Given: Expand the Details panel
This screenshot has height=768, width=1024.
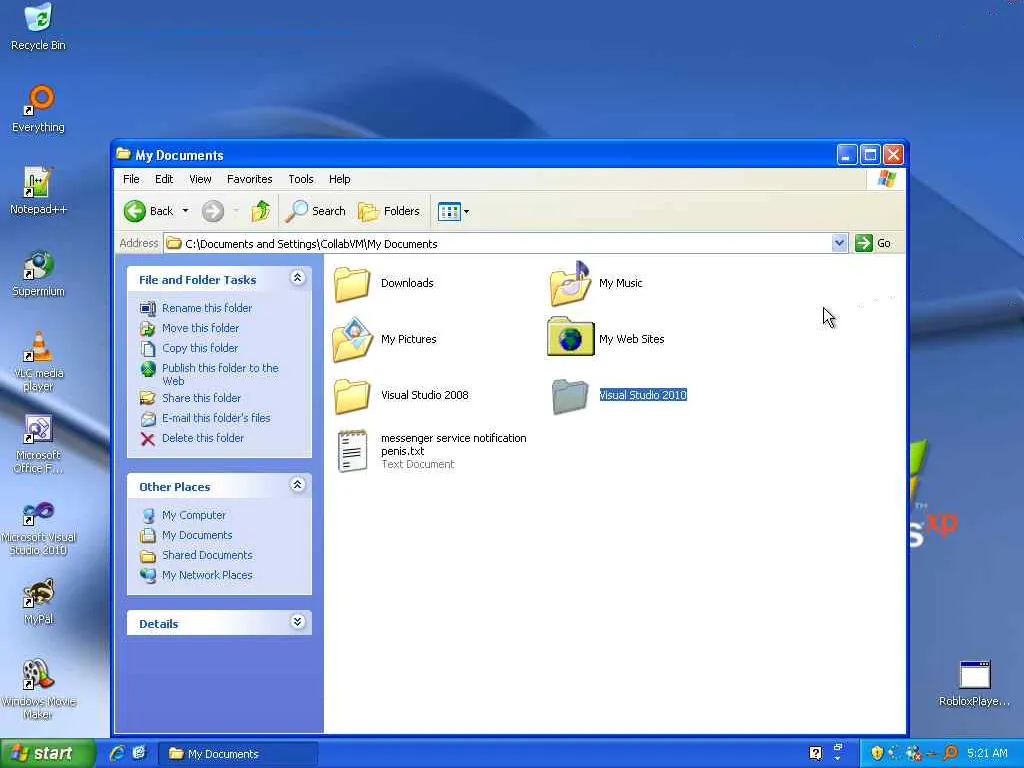Looking at the screenshot, I should point(298,622).
